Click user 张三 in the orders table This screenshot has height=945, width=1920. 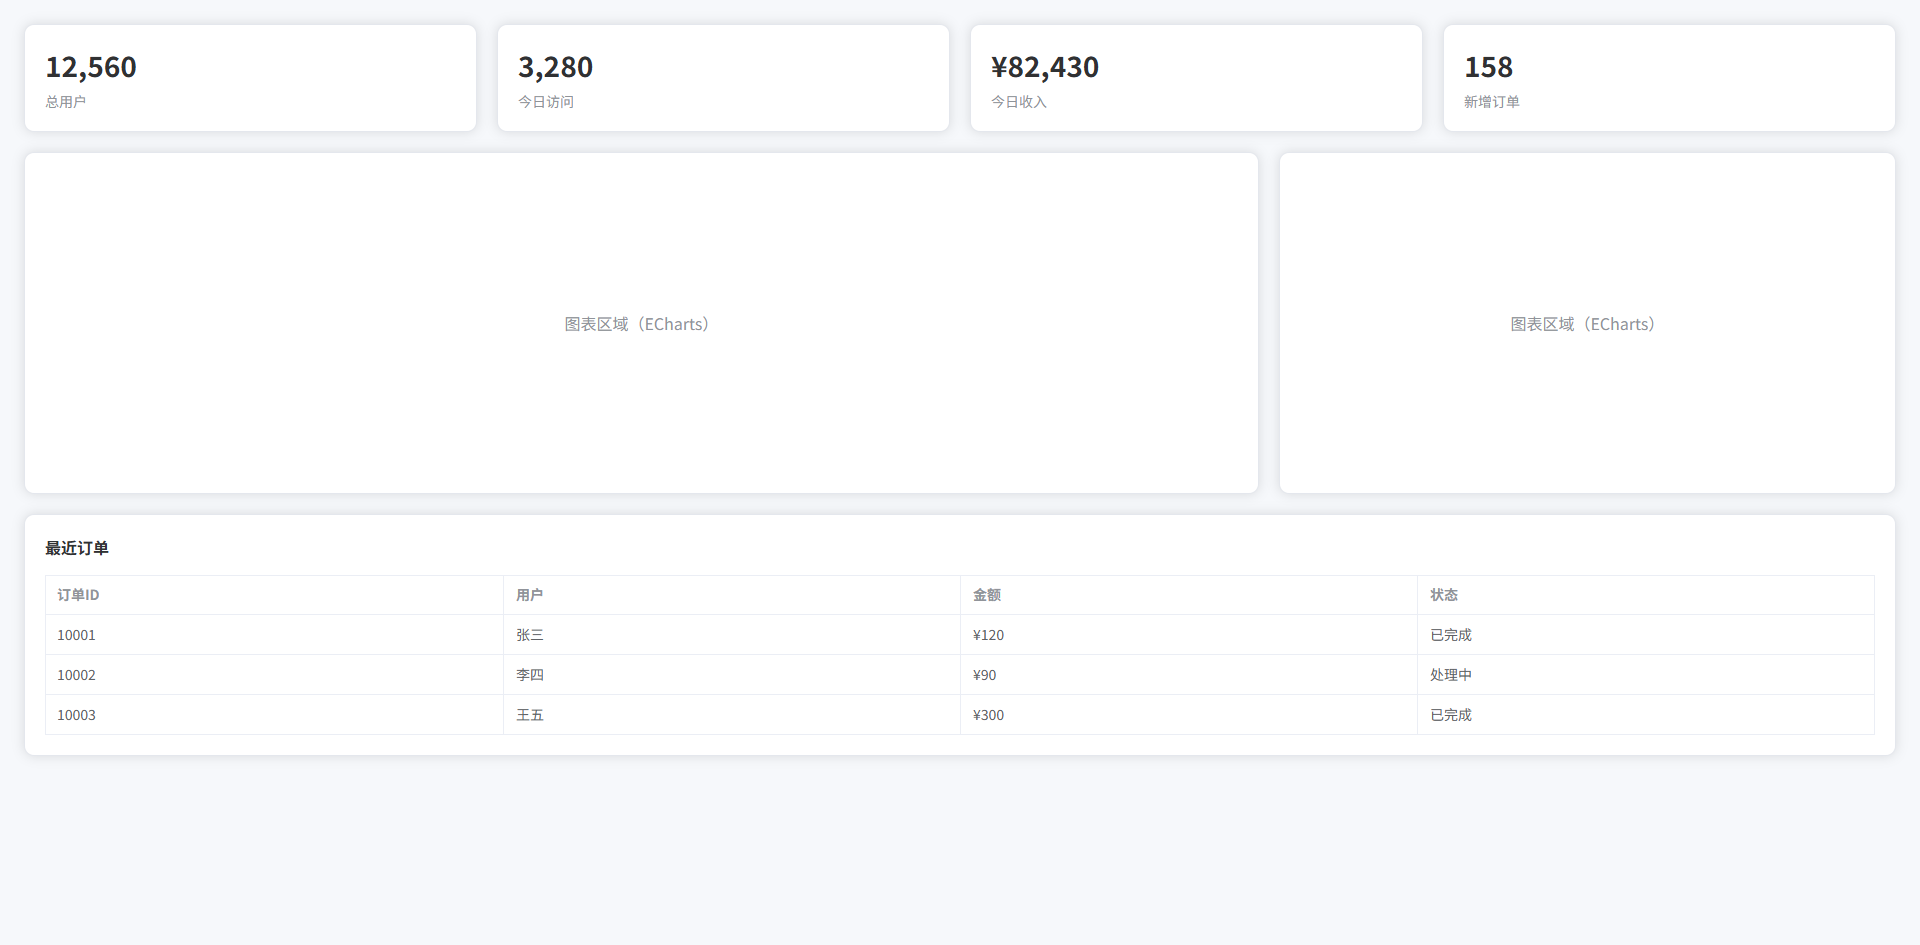pos(529,635)
